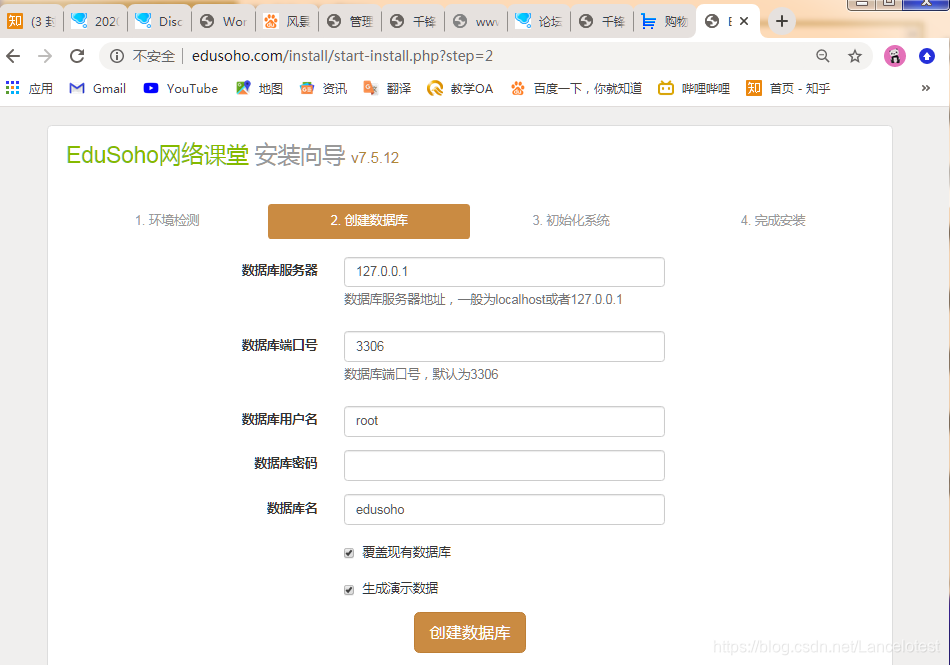Click the EduSoho网络课堂 heading text
950x665 pixels.
(x=158, y=155)
